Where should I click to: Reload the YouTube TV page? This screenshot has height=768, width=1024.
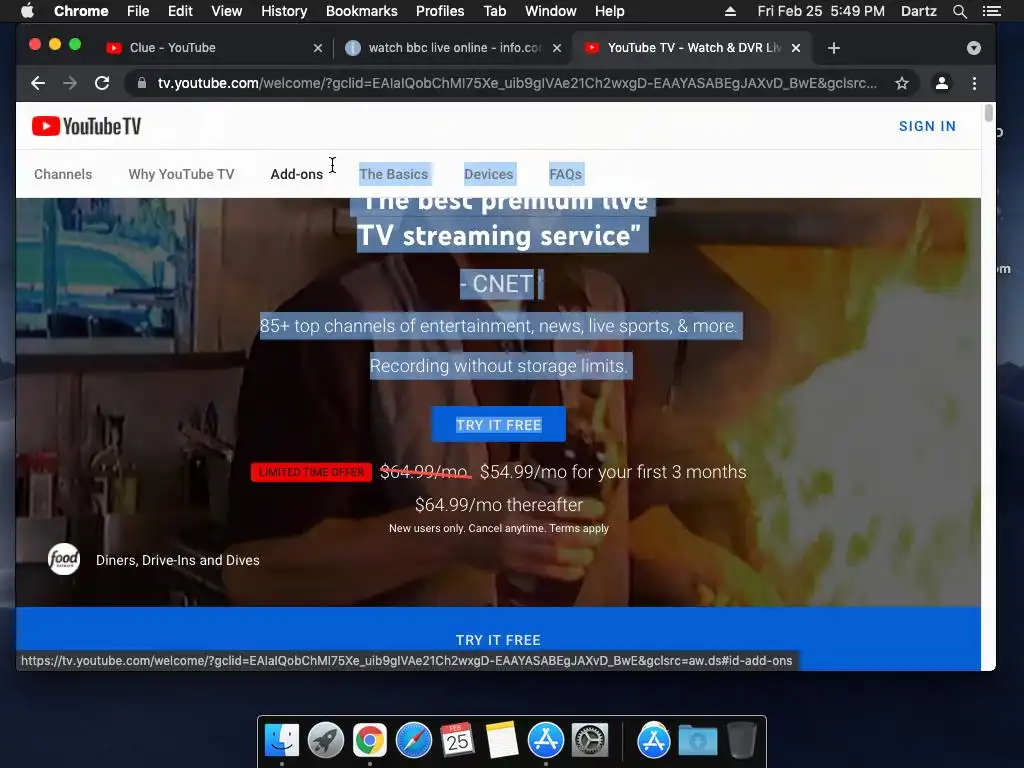[x=102, y=83]
